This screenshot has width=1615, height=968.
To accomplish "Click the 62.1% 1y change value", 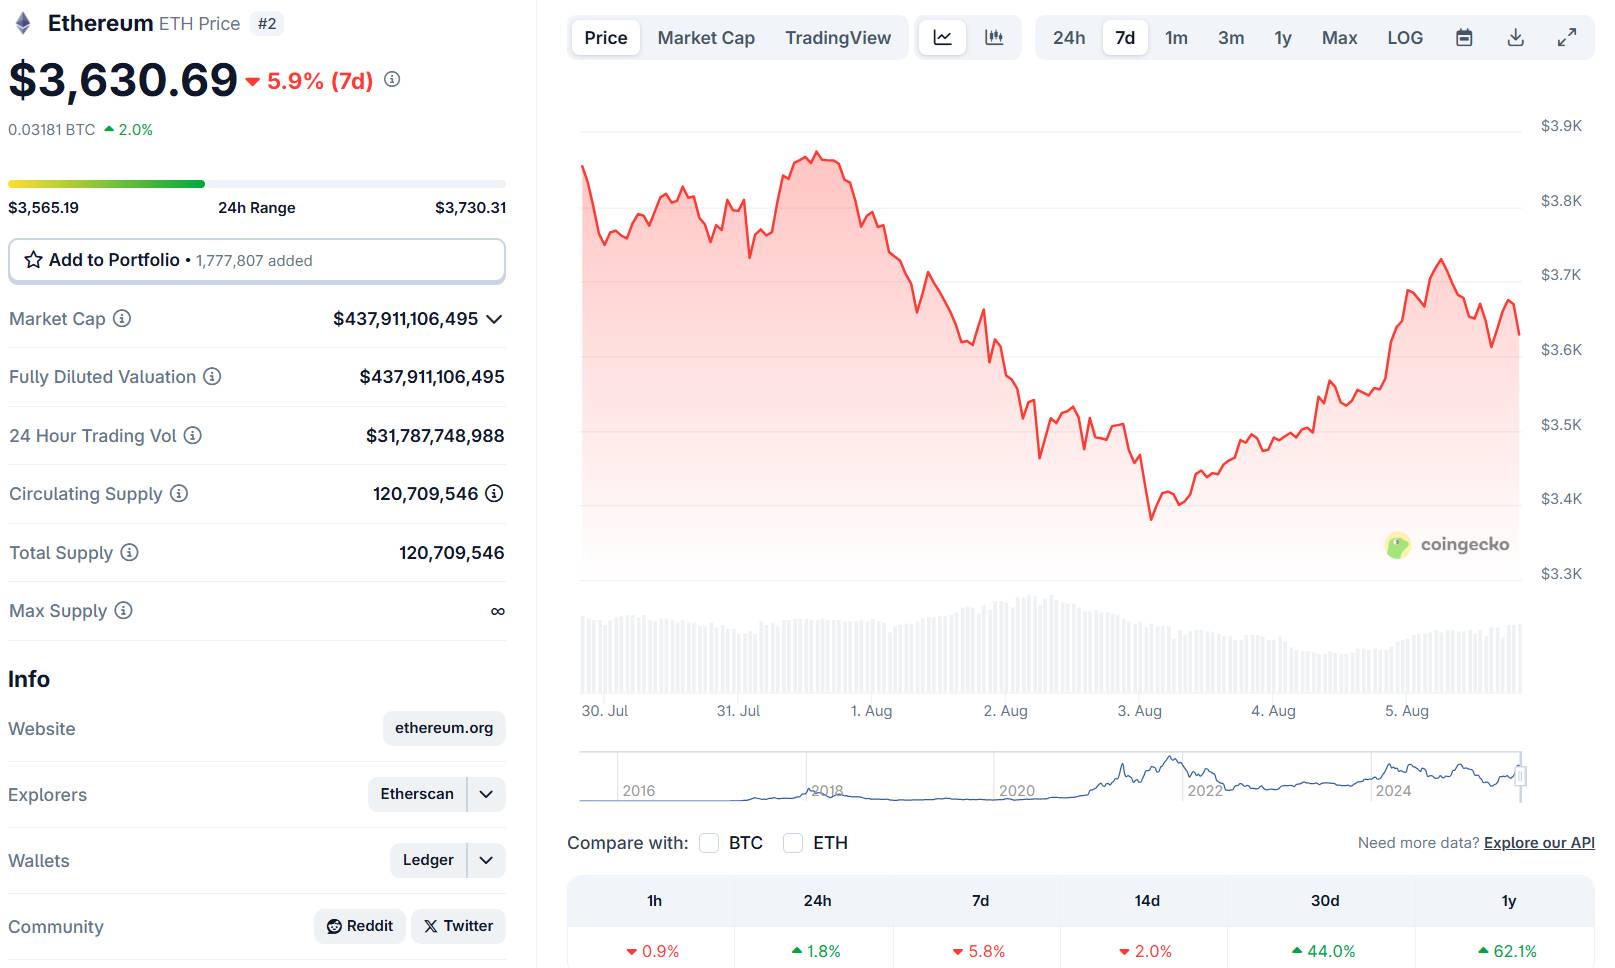I will tap(1507, 951).
